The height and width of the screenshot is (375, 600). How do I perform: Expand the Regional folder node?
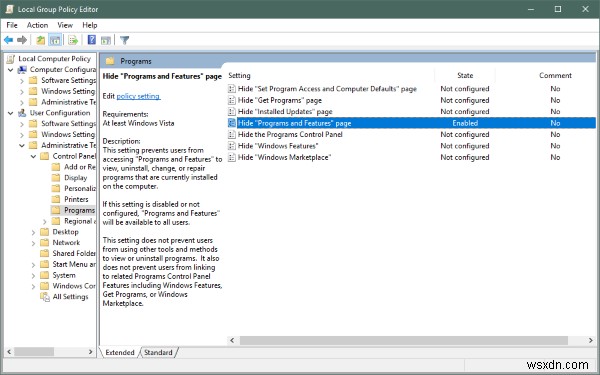pyautogui.click(x=45, y=221)
